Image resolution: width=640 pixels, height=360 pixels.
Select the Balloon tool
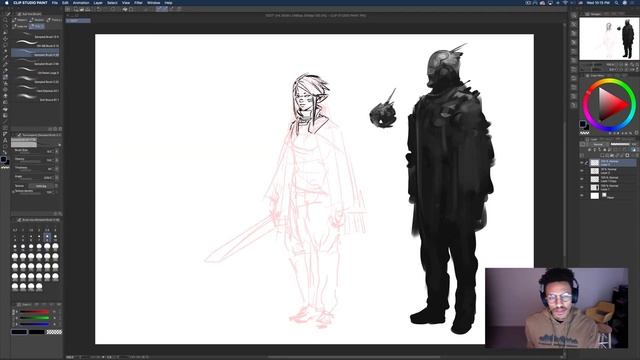(x=5, y=146)
